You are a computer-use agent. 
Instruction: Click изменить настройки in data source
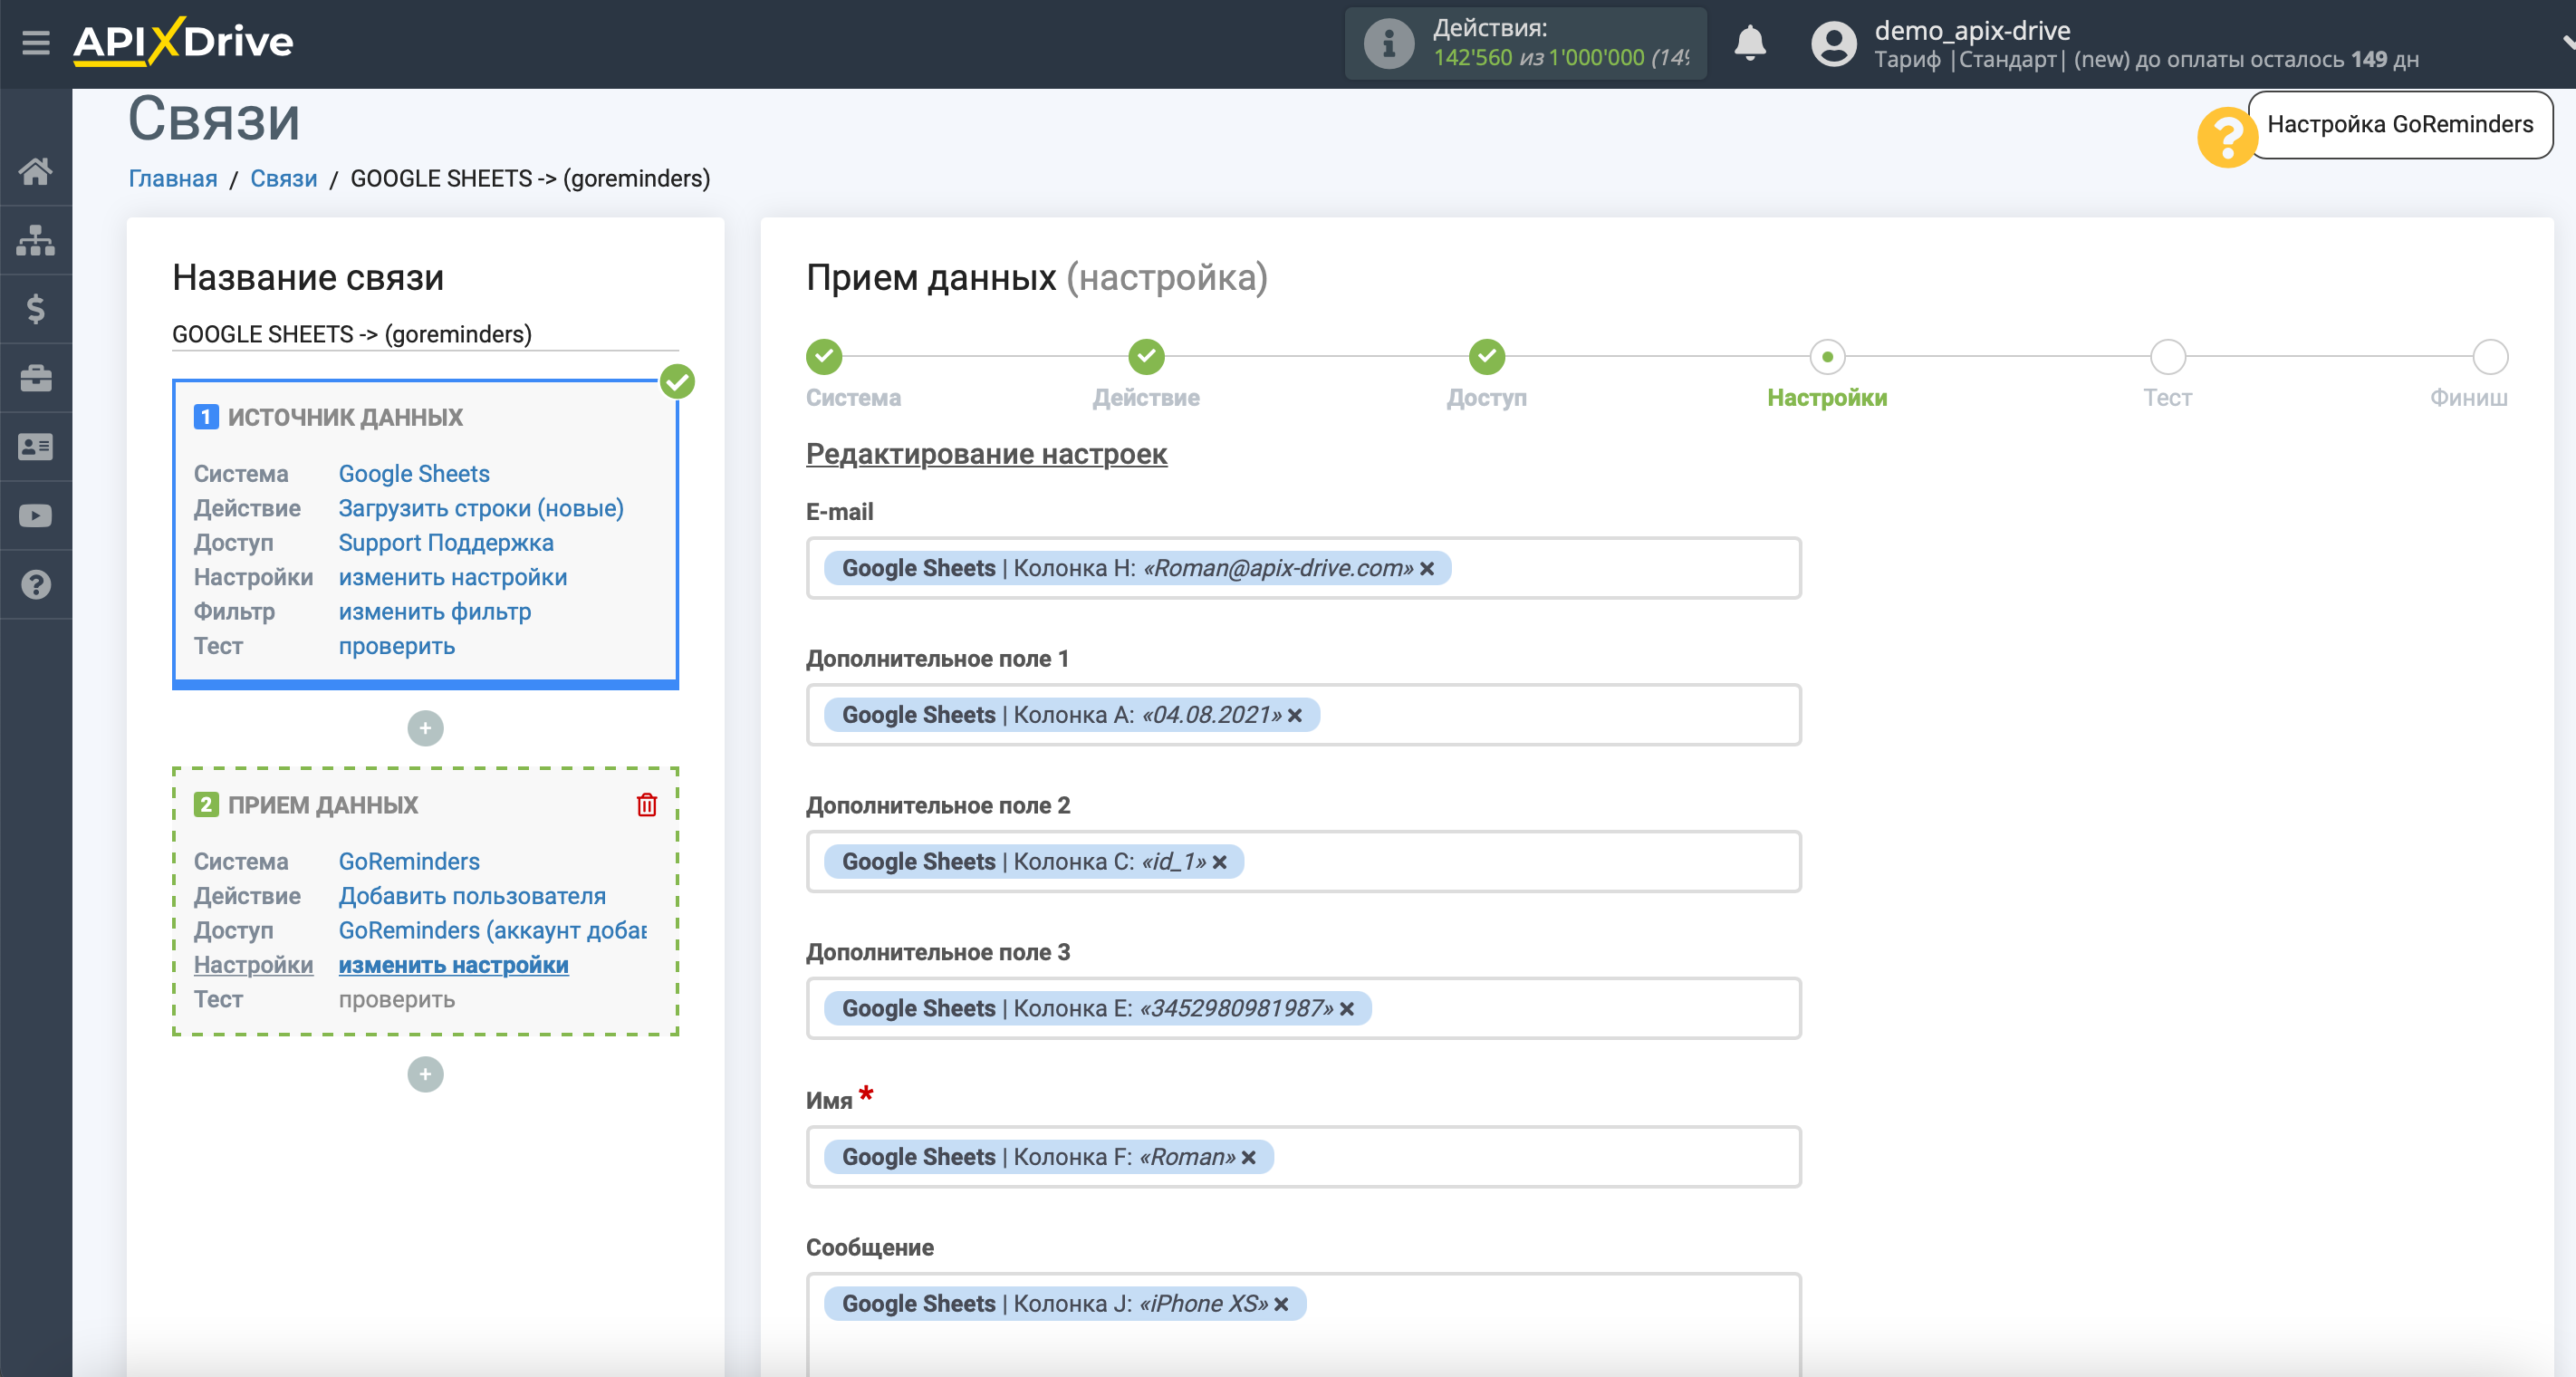[453, 577]
